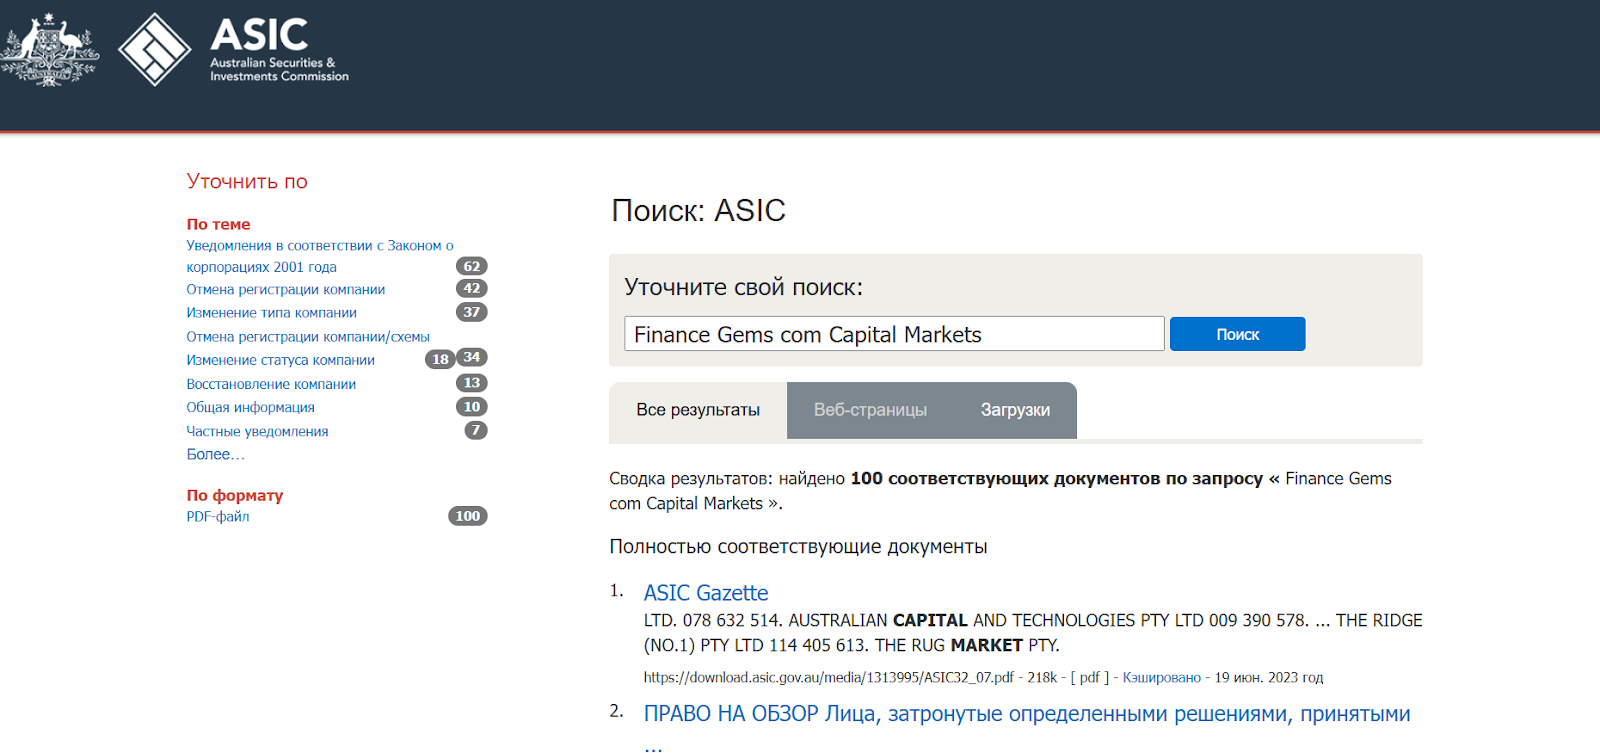Click the По теме section heading
This screenshot has height=753, width=1600.
[218, 224]
